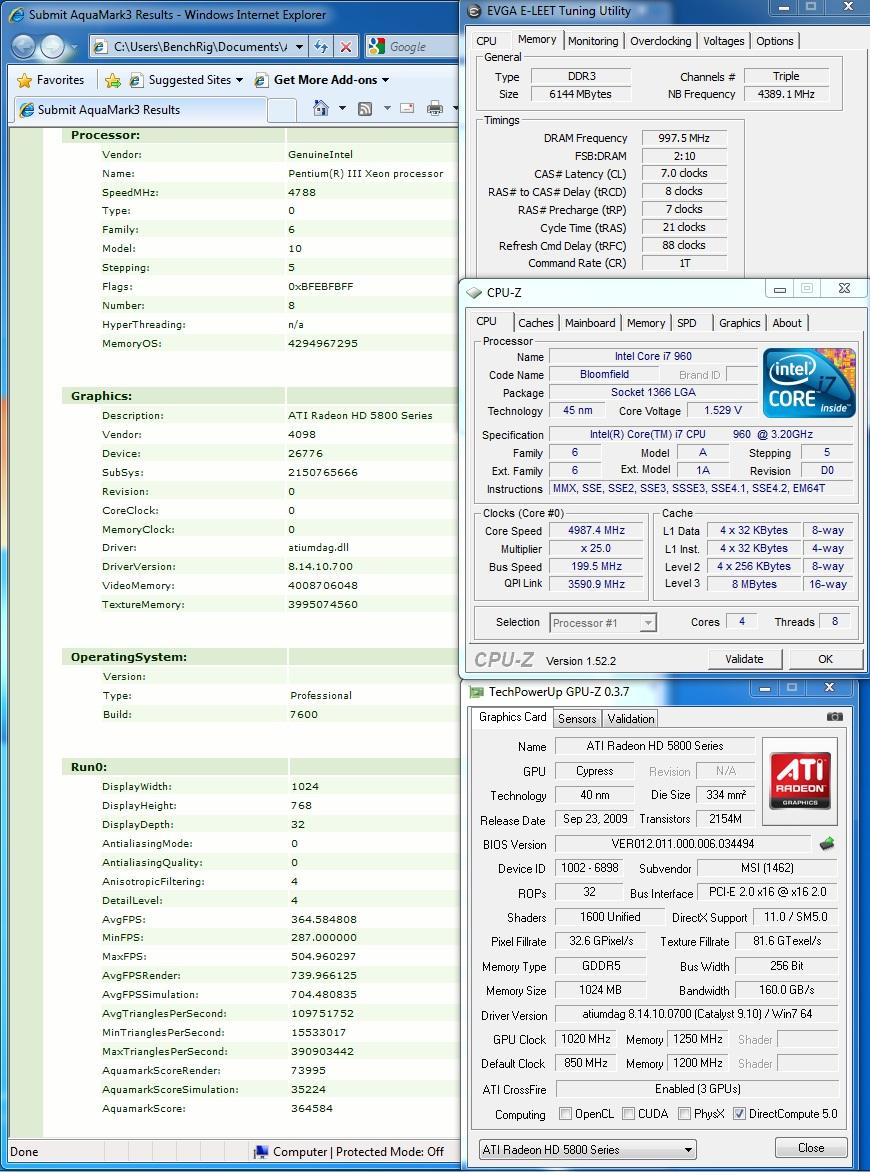Click the E-LEET app icon in title bar

[473, 11]
